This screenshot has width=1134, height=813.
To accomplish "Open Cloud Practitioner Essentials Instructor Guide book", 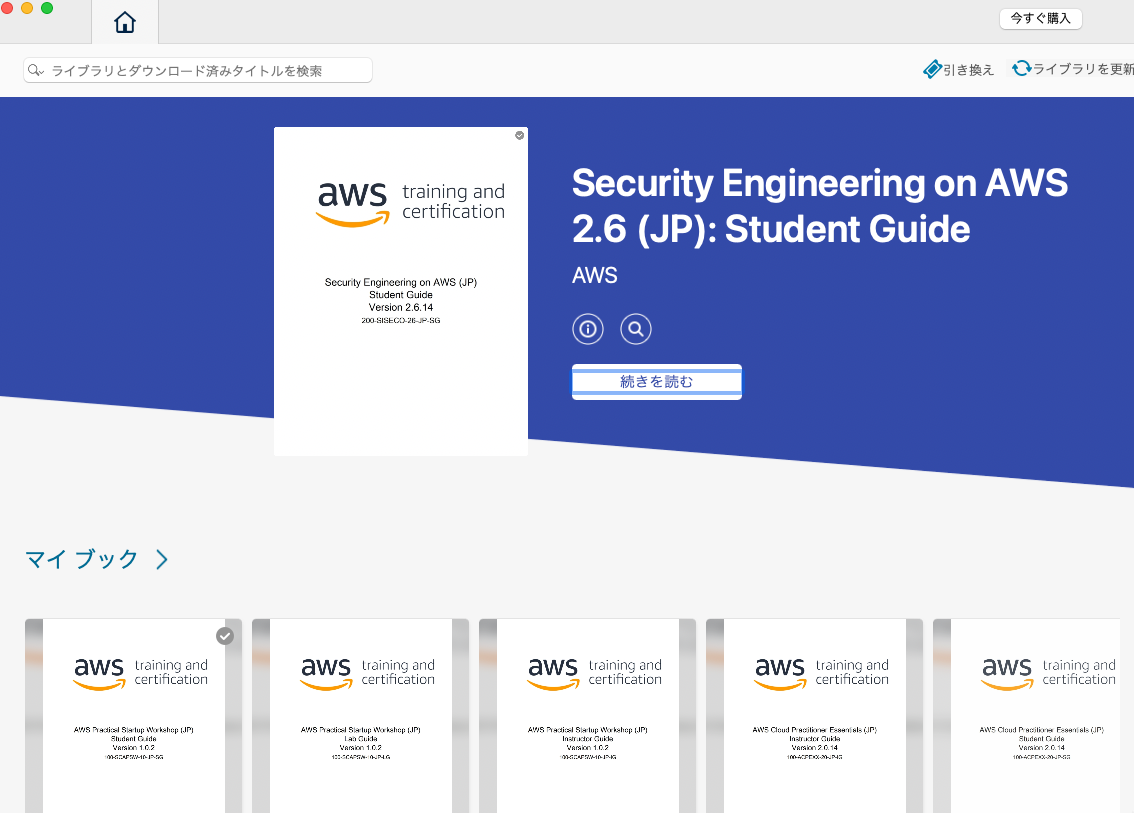I will 814,716.
